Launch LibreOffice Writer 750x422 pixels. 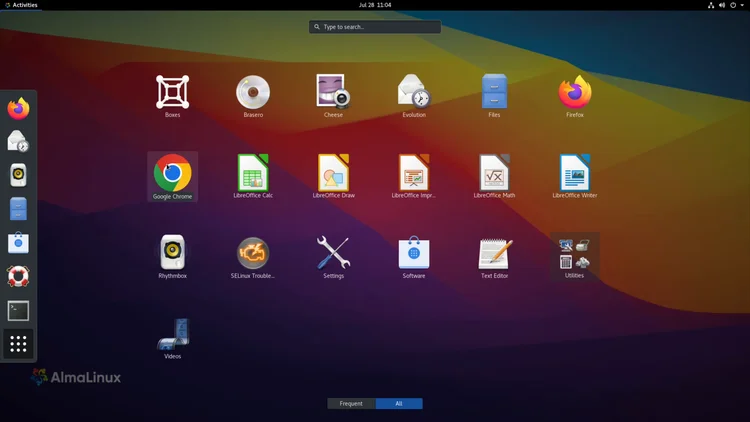point(574,176)
